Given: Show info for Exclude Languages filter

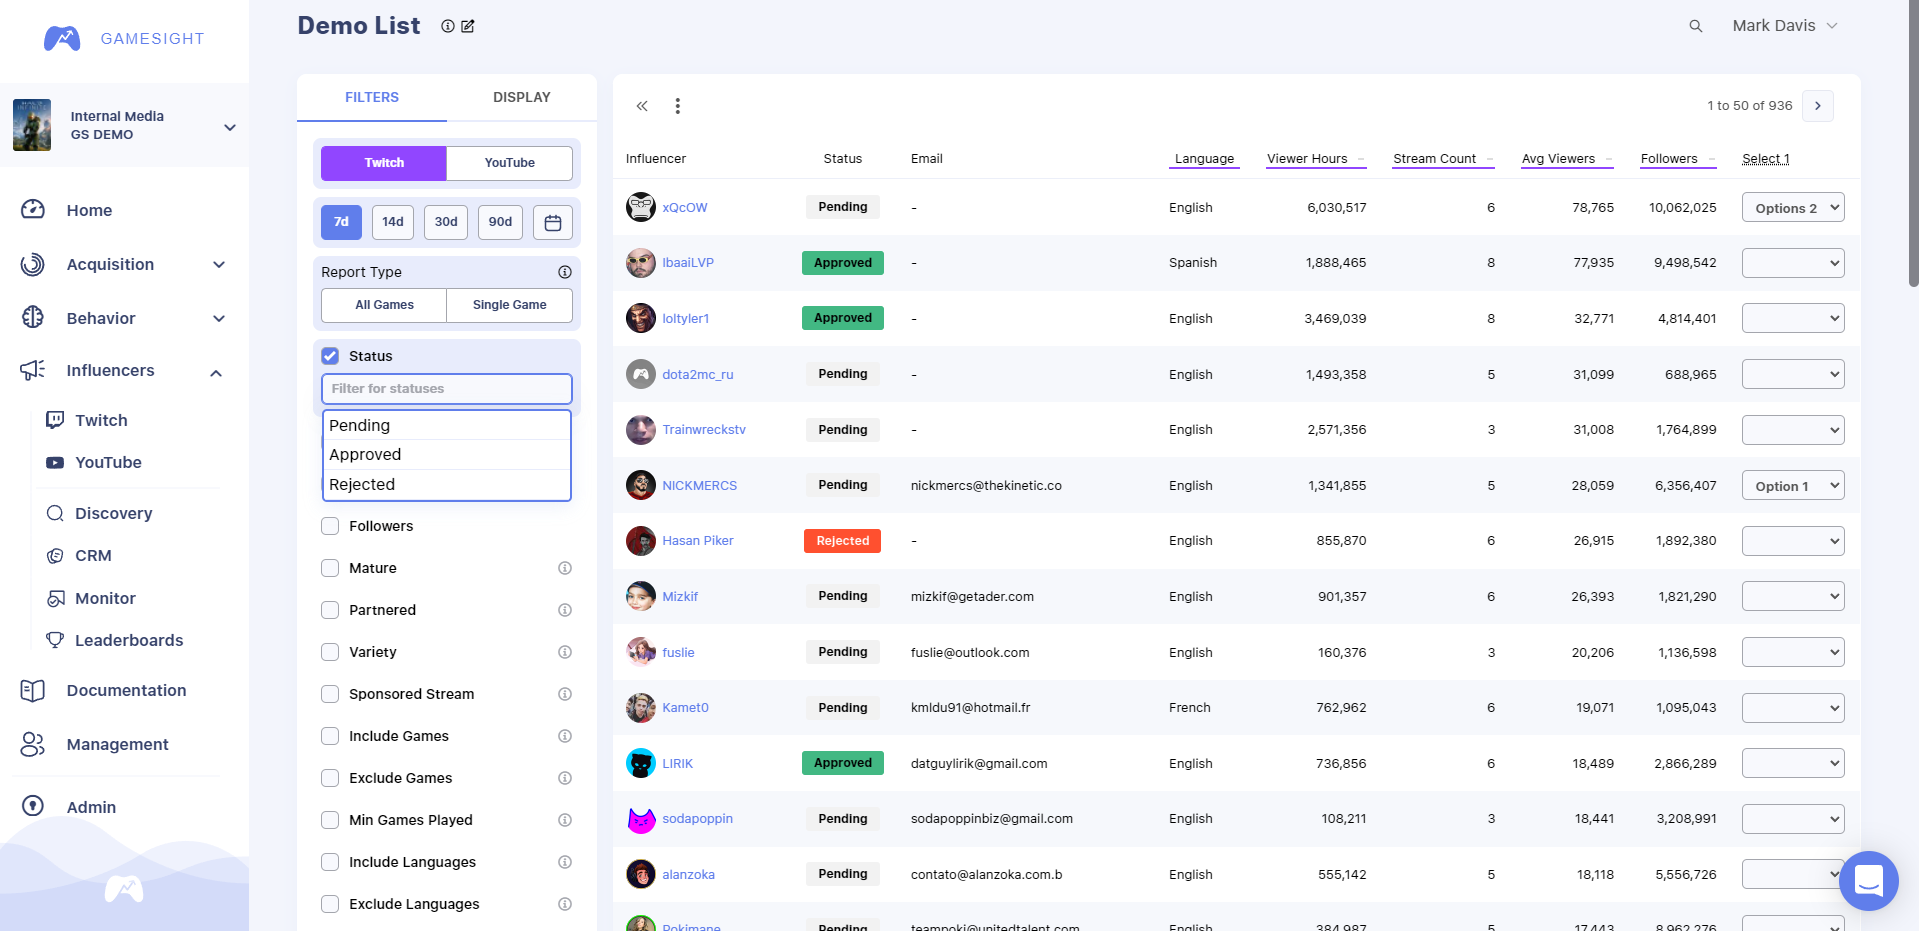Looking at the screenshot, I should [x=565, y=904].
